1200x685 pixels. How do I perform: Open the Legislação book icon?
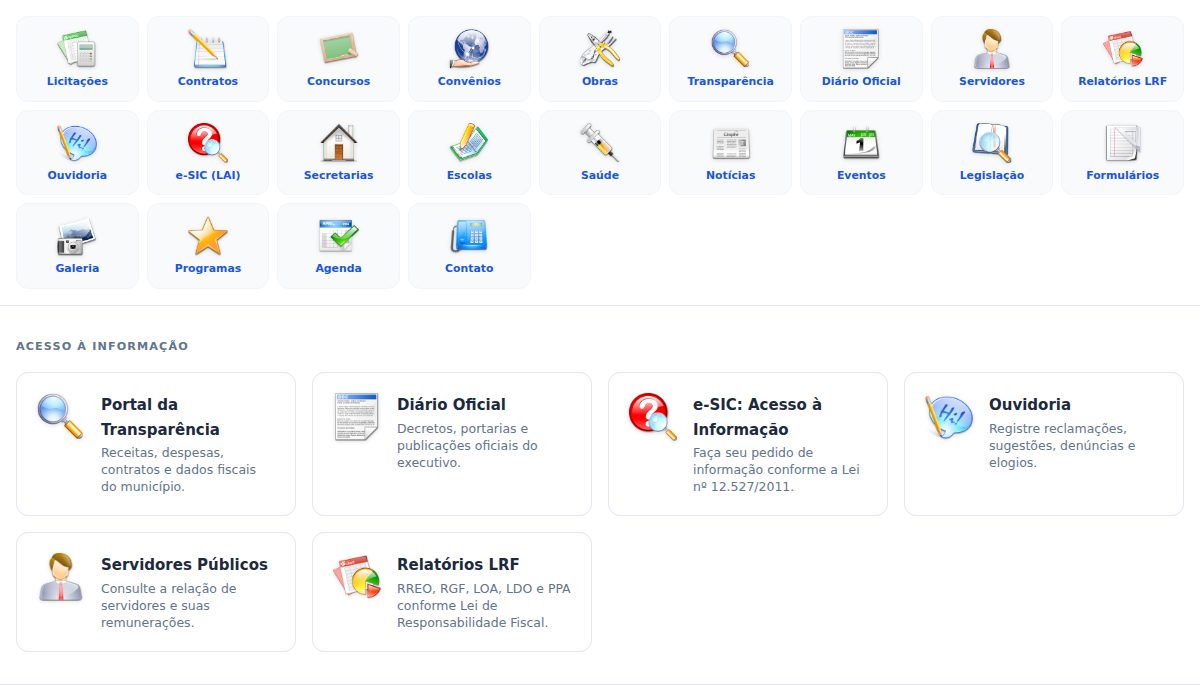click(992, 142)
